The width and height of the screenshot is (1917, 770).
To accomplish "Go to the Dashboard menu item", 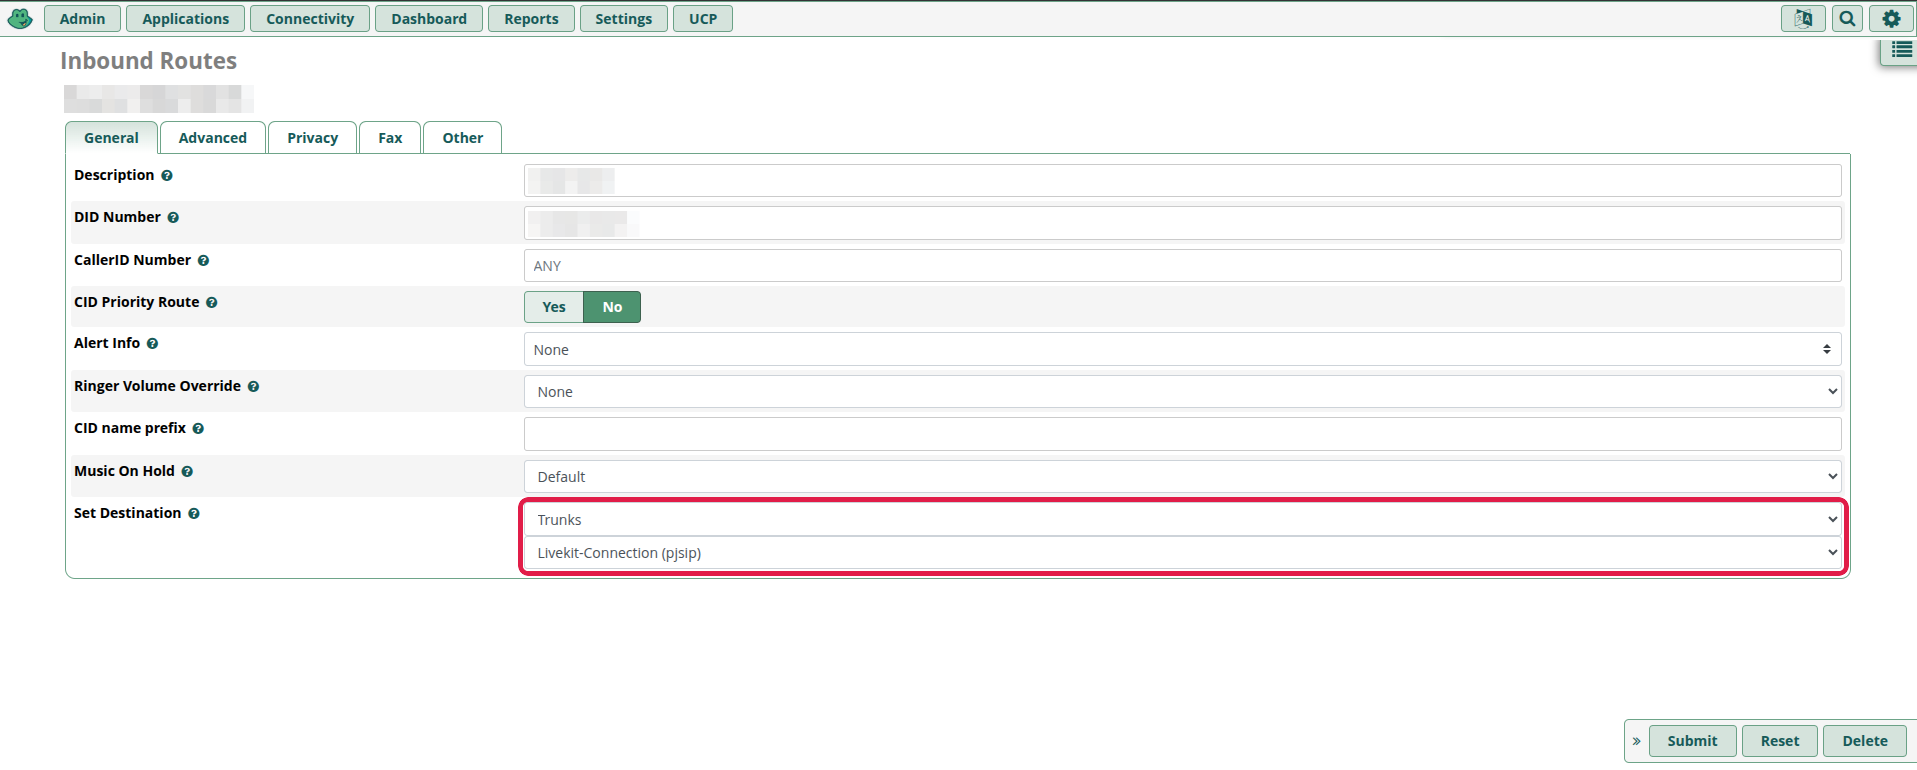I will (x=429, y=19).
